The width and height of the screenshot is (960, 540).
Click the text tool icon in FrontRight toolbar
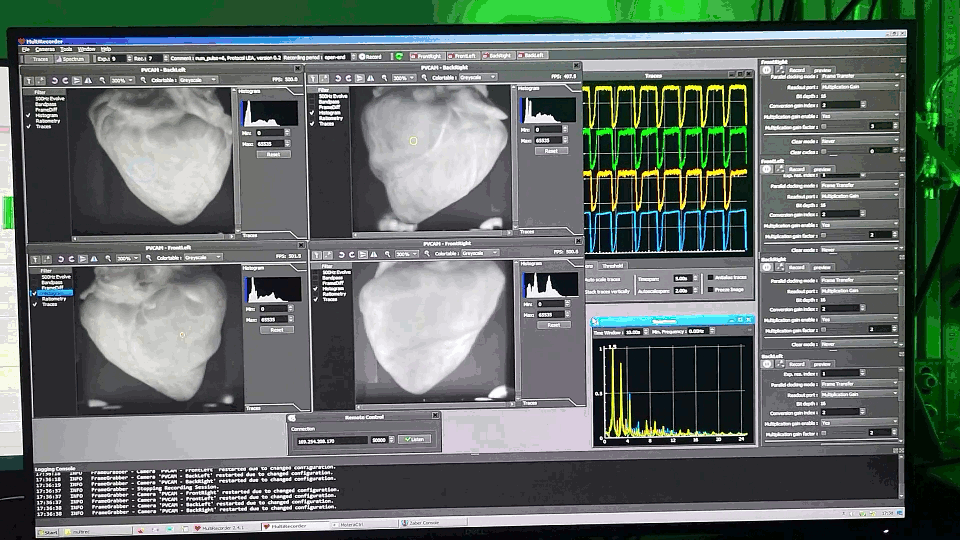pos(317,255)
